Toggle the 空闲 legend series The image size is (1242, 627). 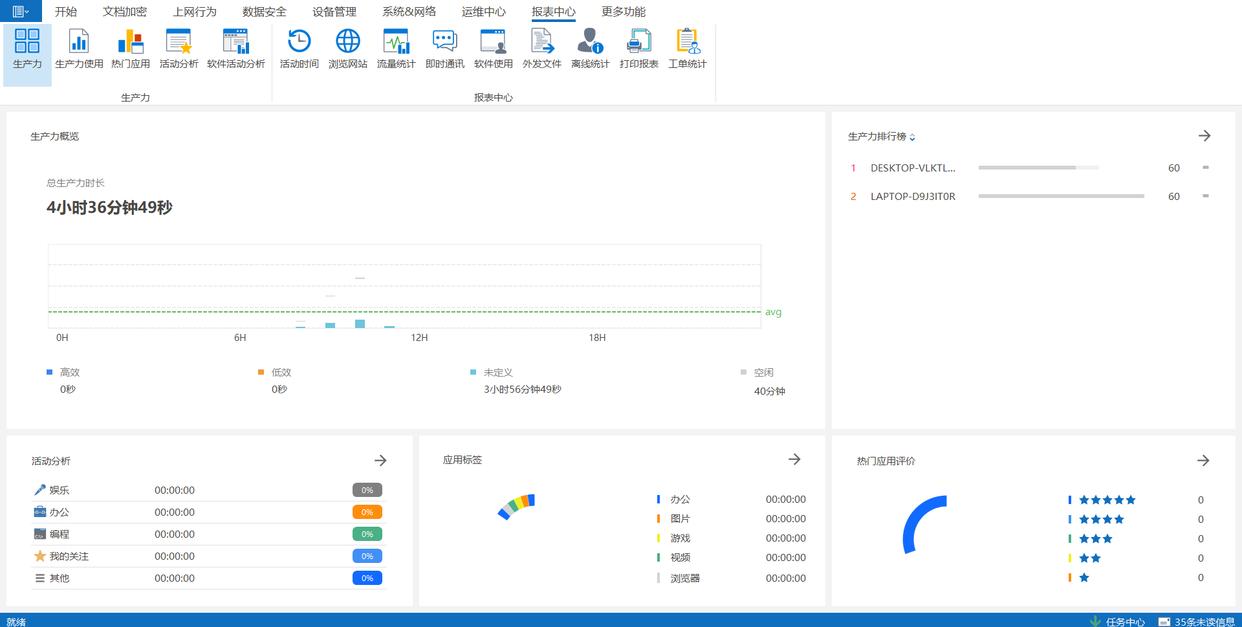[762, 372]
